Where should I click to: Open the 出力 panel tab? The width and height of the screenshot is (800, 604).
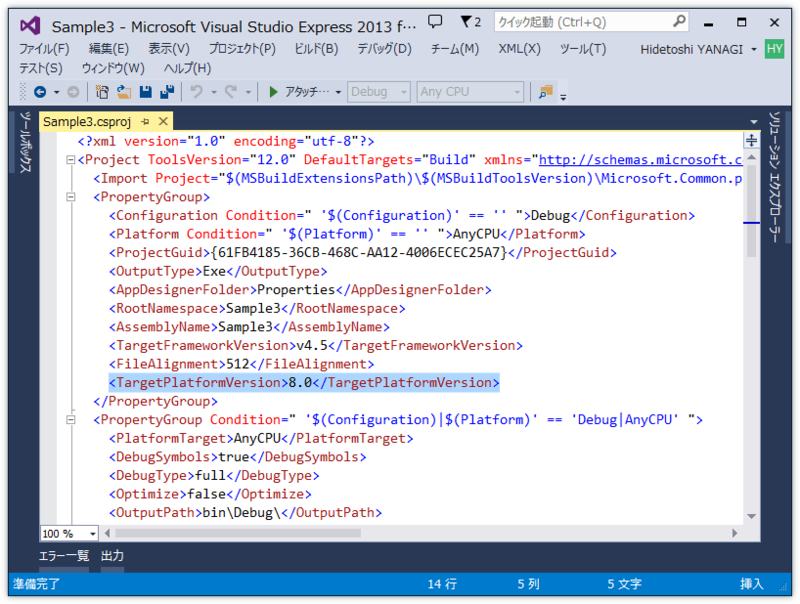pos(112,556)
